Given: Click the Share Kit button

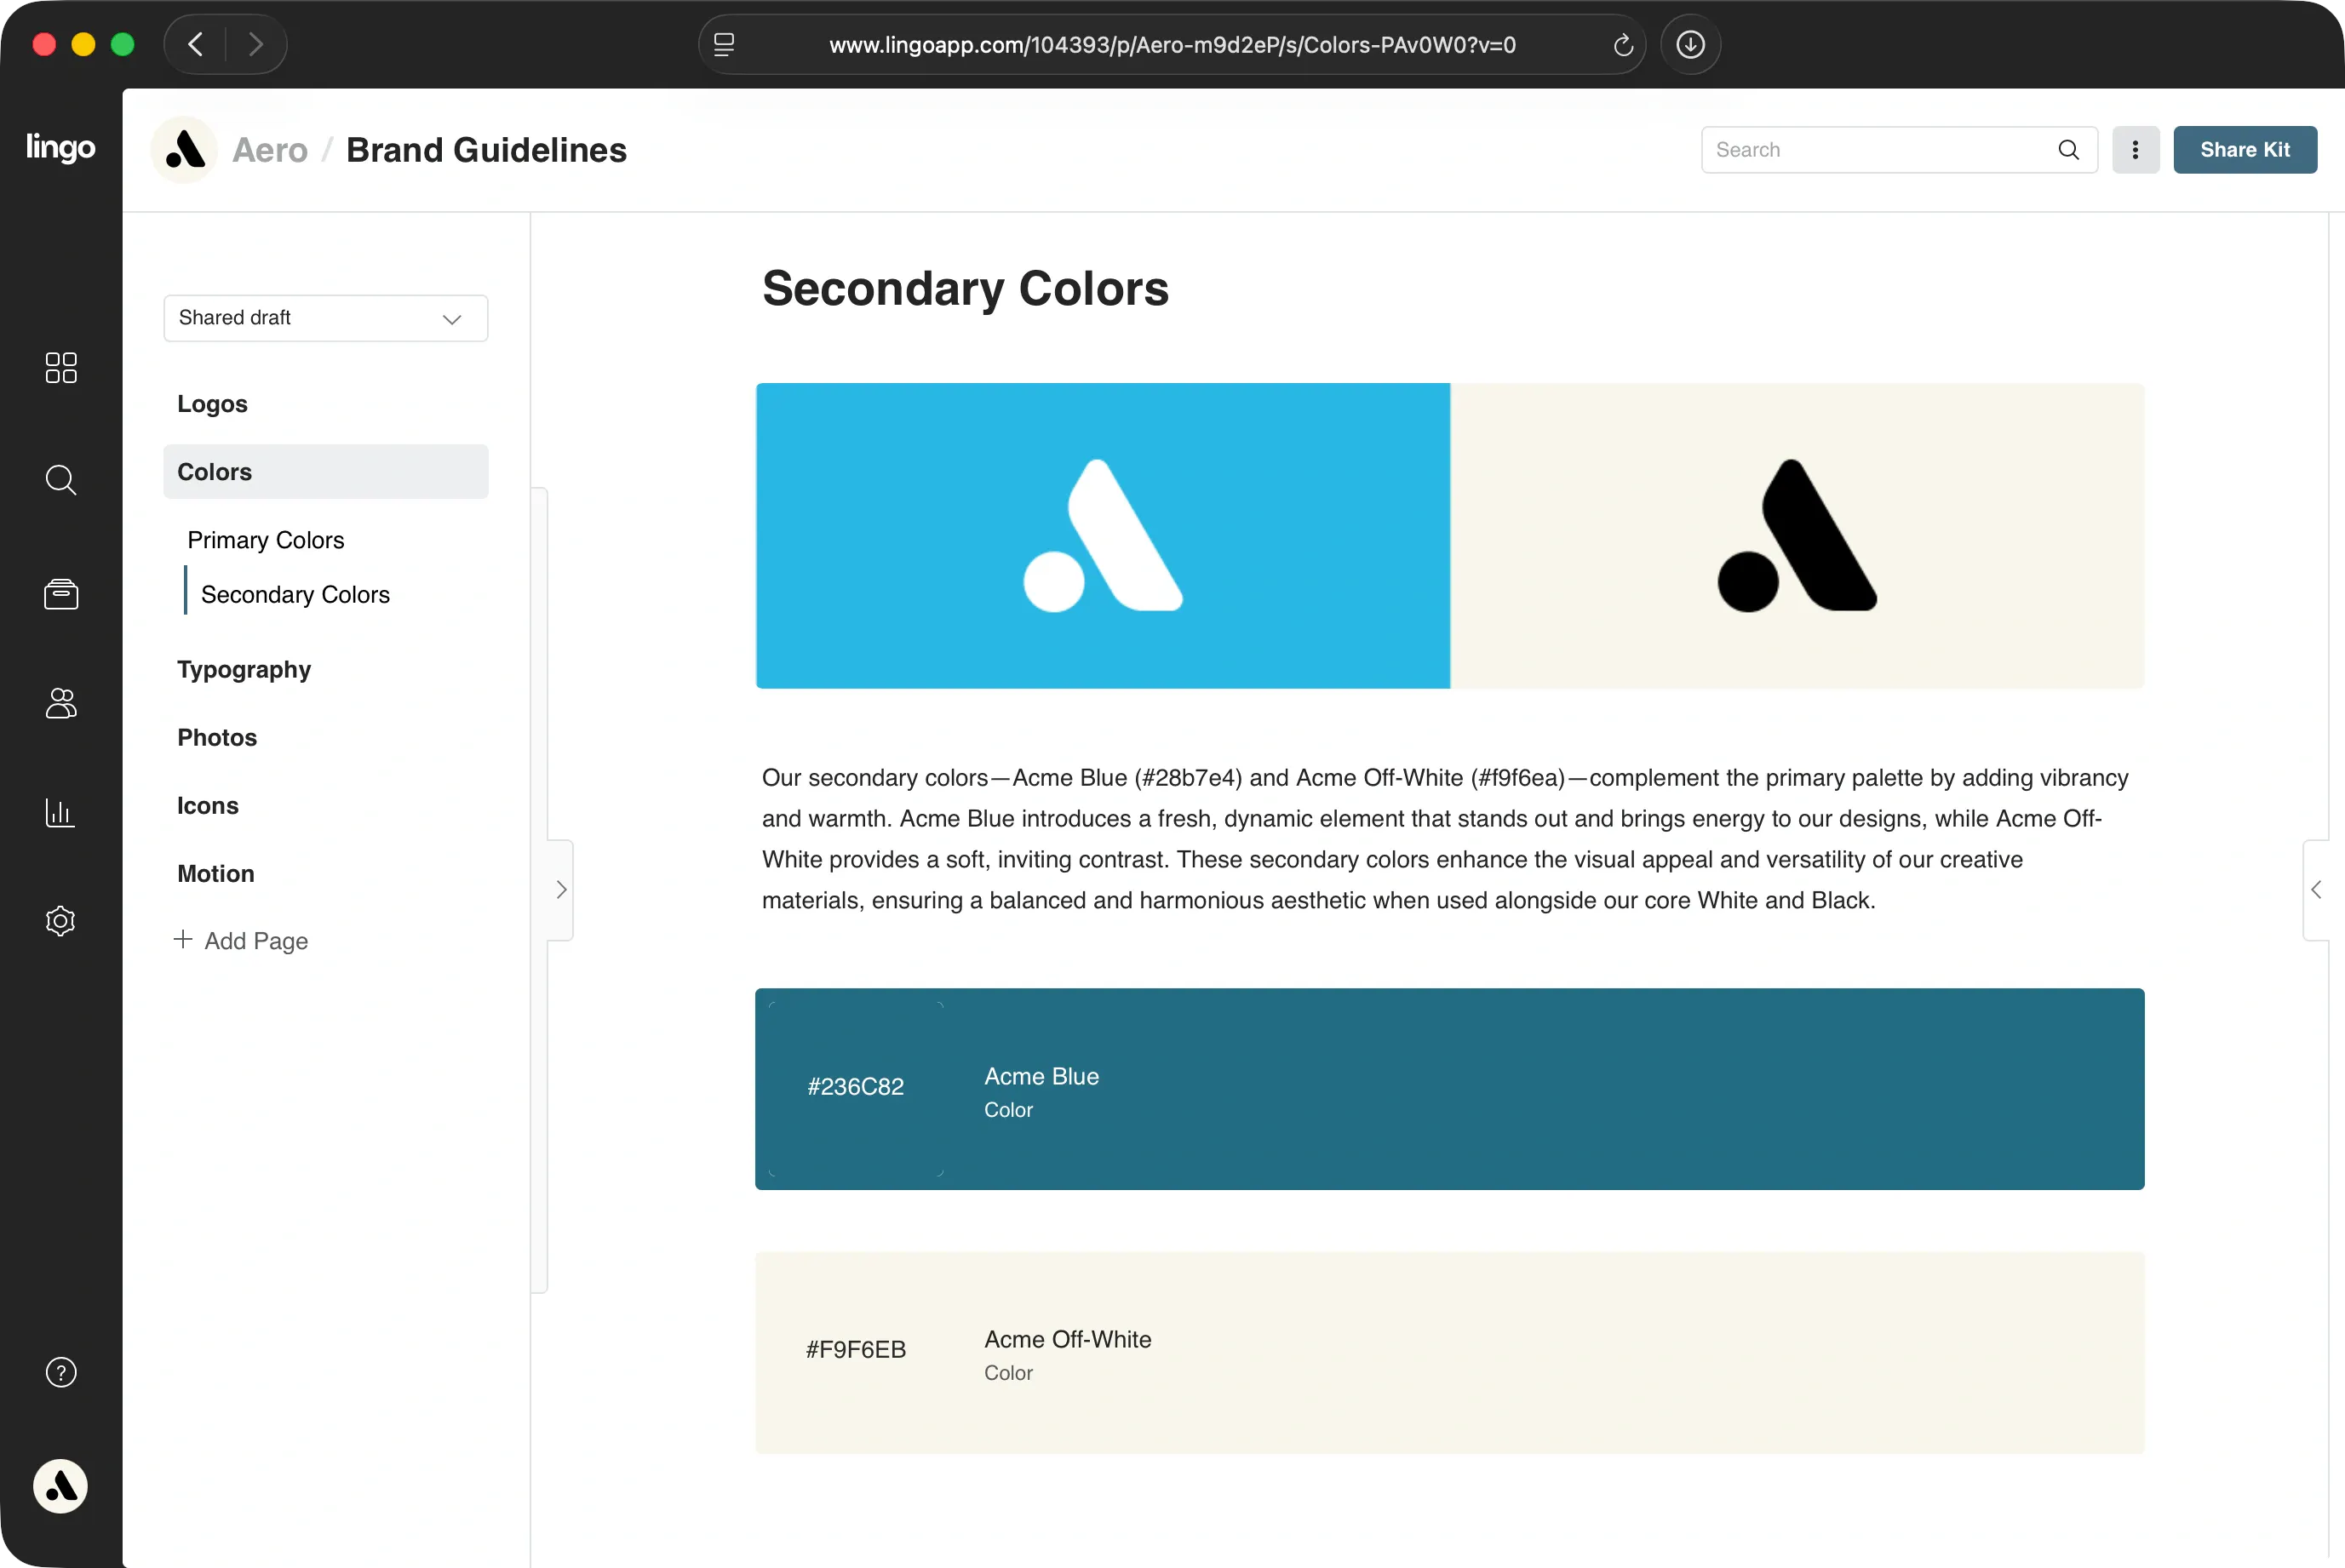Looking at the screenshot, I should pos(2244,150).
